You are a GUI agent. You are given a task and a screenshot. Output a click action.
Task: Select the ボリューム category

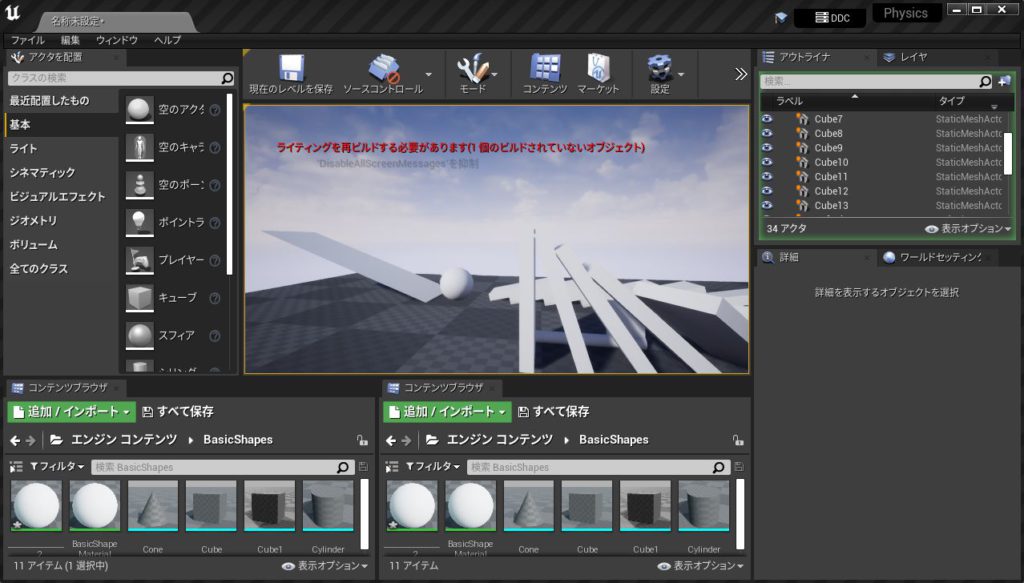tap(33, 245)
